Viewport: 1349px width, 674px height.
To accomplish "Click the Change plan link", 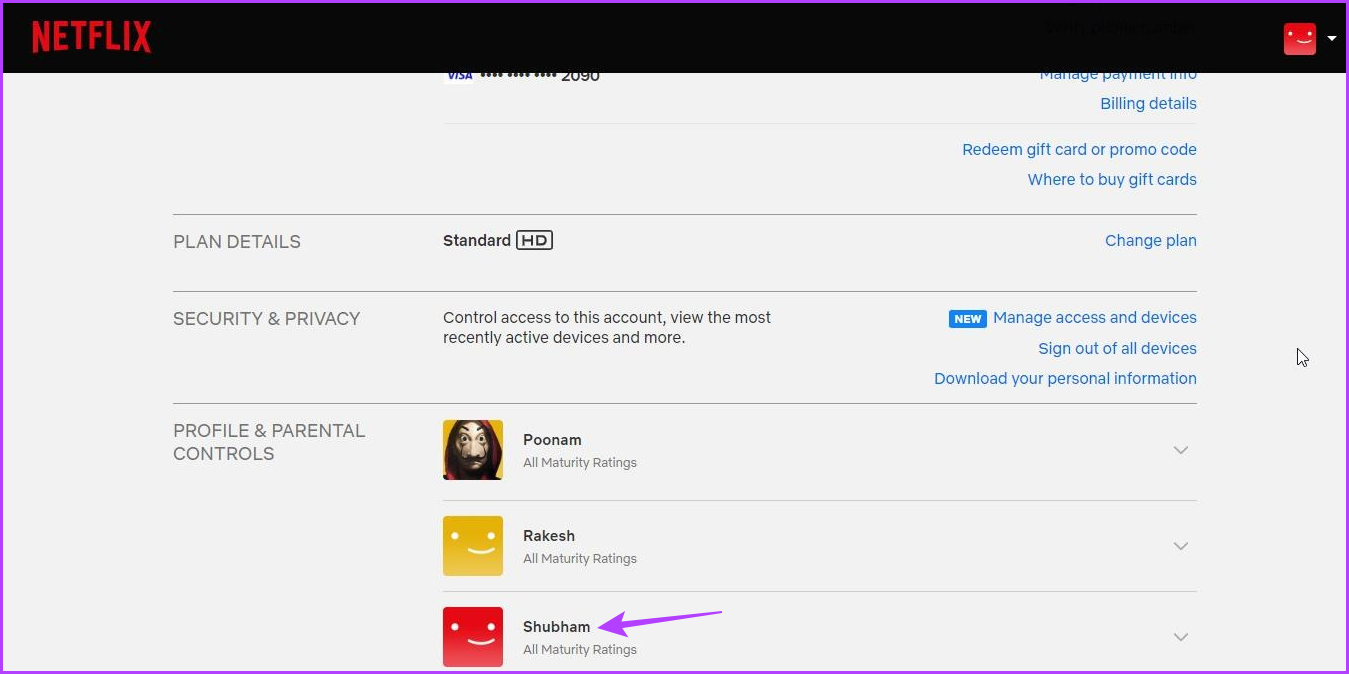I will point(1151,240).
